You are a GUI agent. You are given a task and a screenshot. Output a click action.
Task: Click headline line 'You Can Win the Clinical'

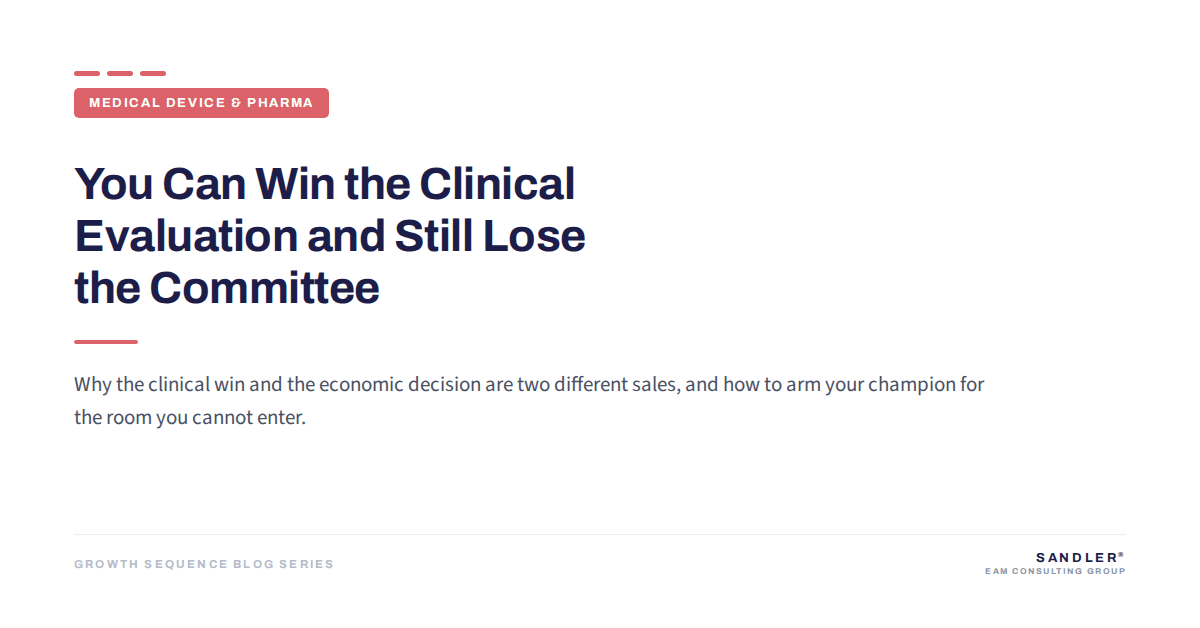[x=325, y=184]
